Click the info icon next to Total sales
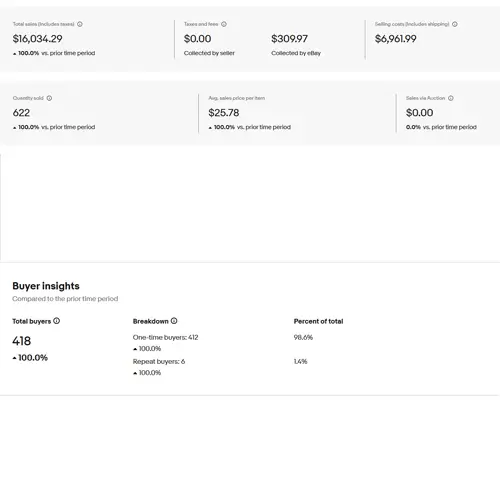 (80, 24)
